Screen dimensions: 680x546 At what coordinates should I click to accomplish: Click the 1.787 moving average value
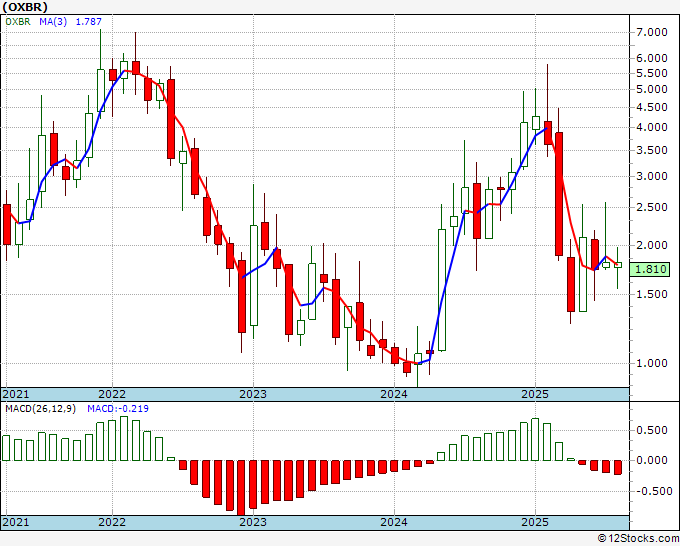88,21
